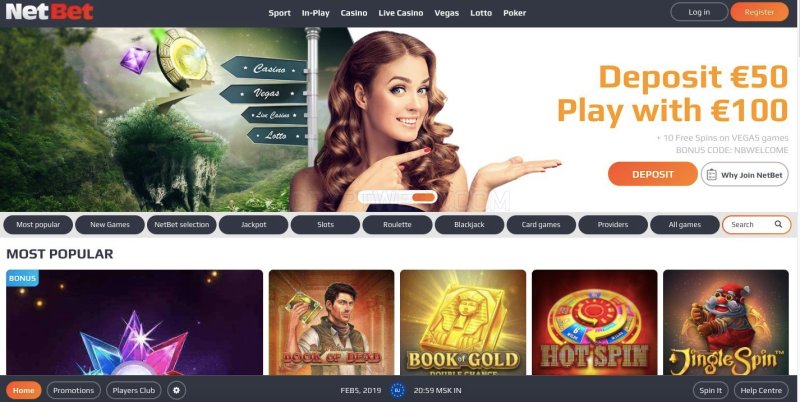
Task: Select the Slots category tab
Action: click(x=326, y=224)
